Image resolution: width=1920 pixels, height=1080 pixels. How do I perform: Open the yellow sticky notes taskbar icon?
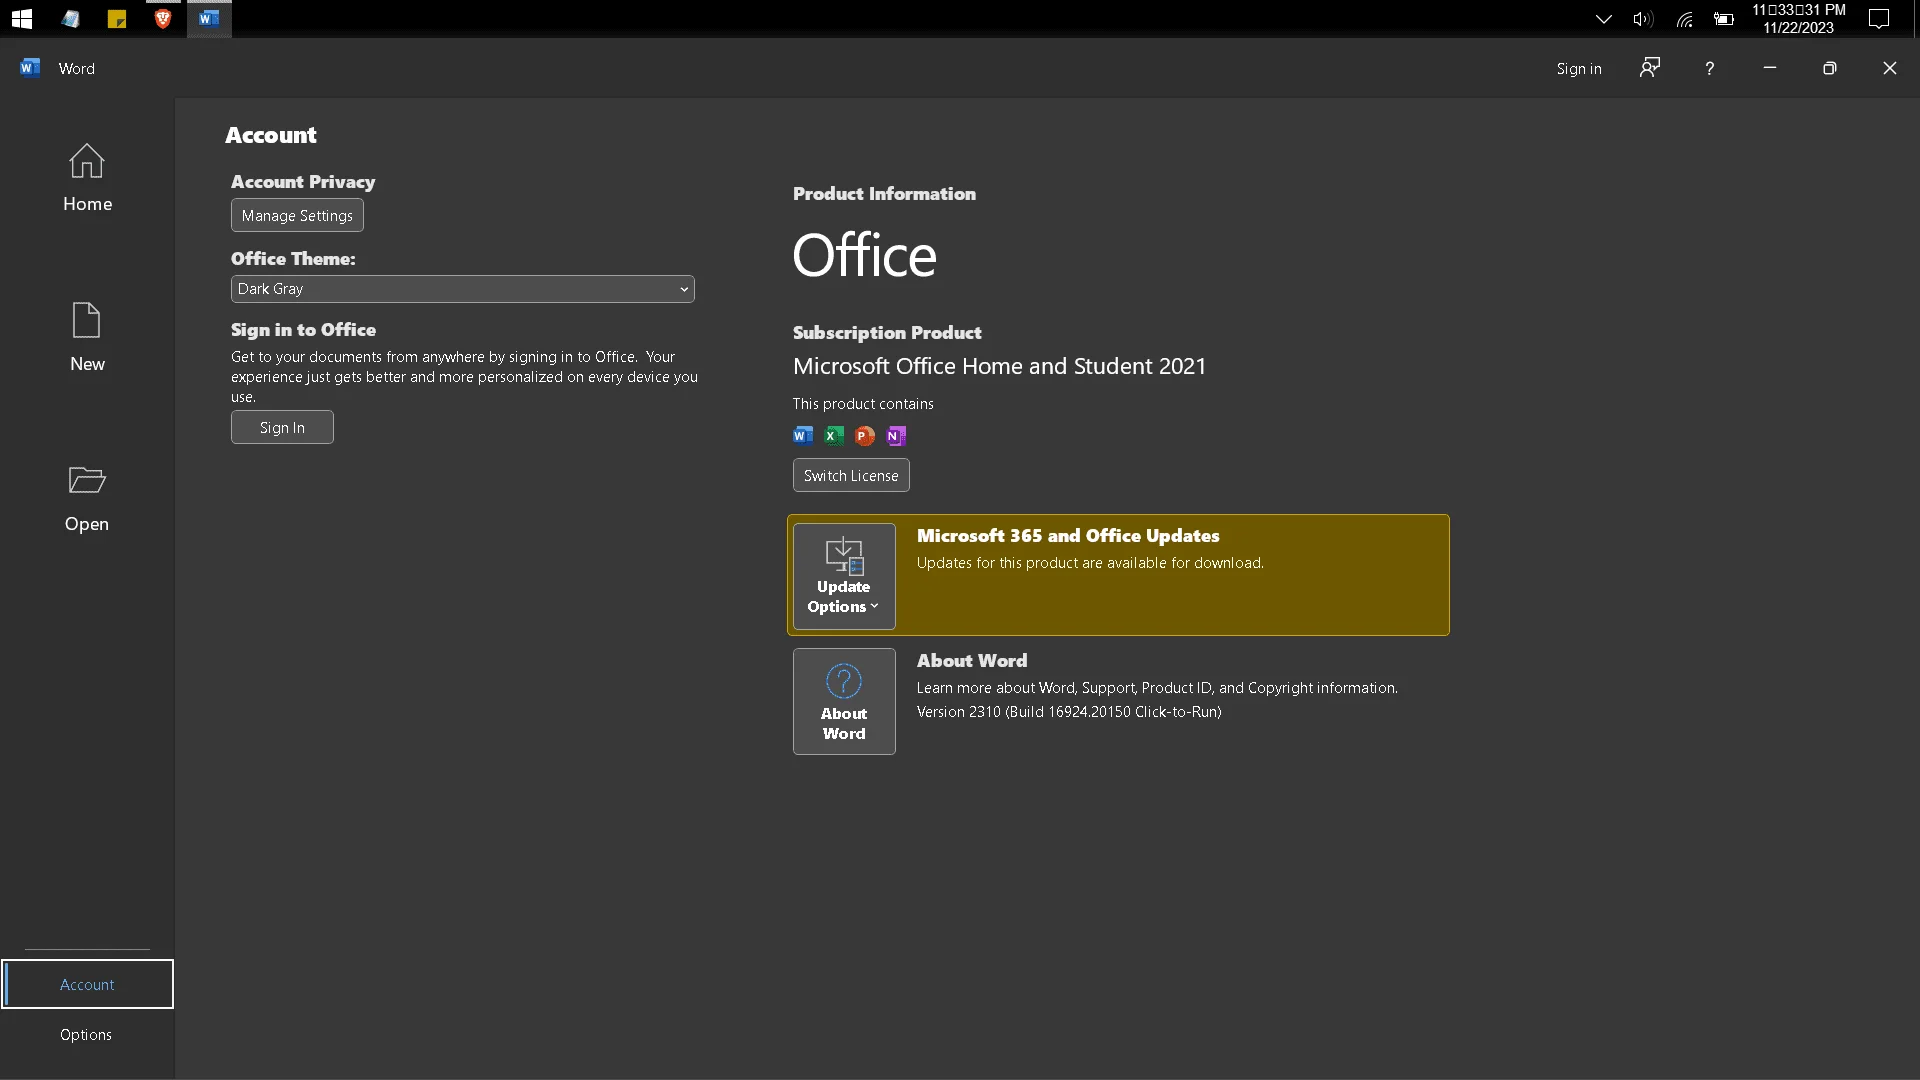(x=117, y=18)
